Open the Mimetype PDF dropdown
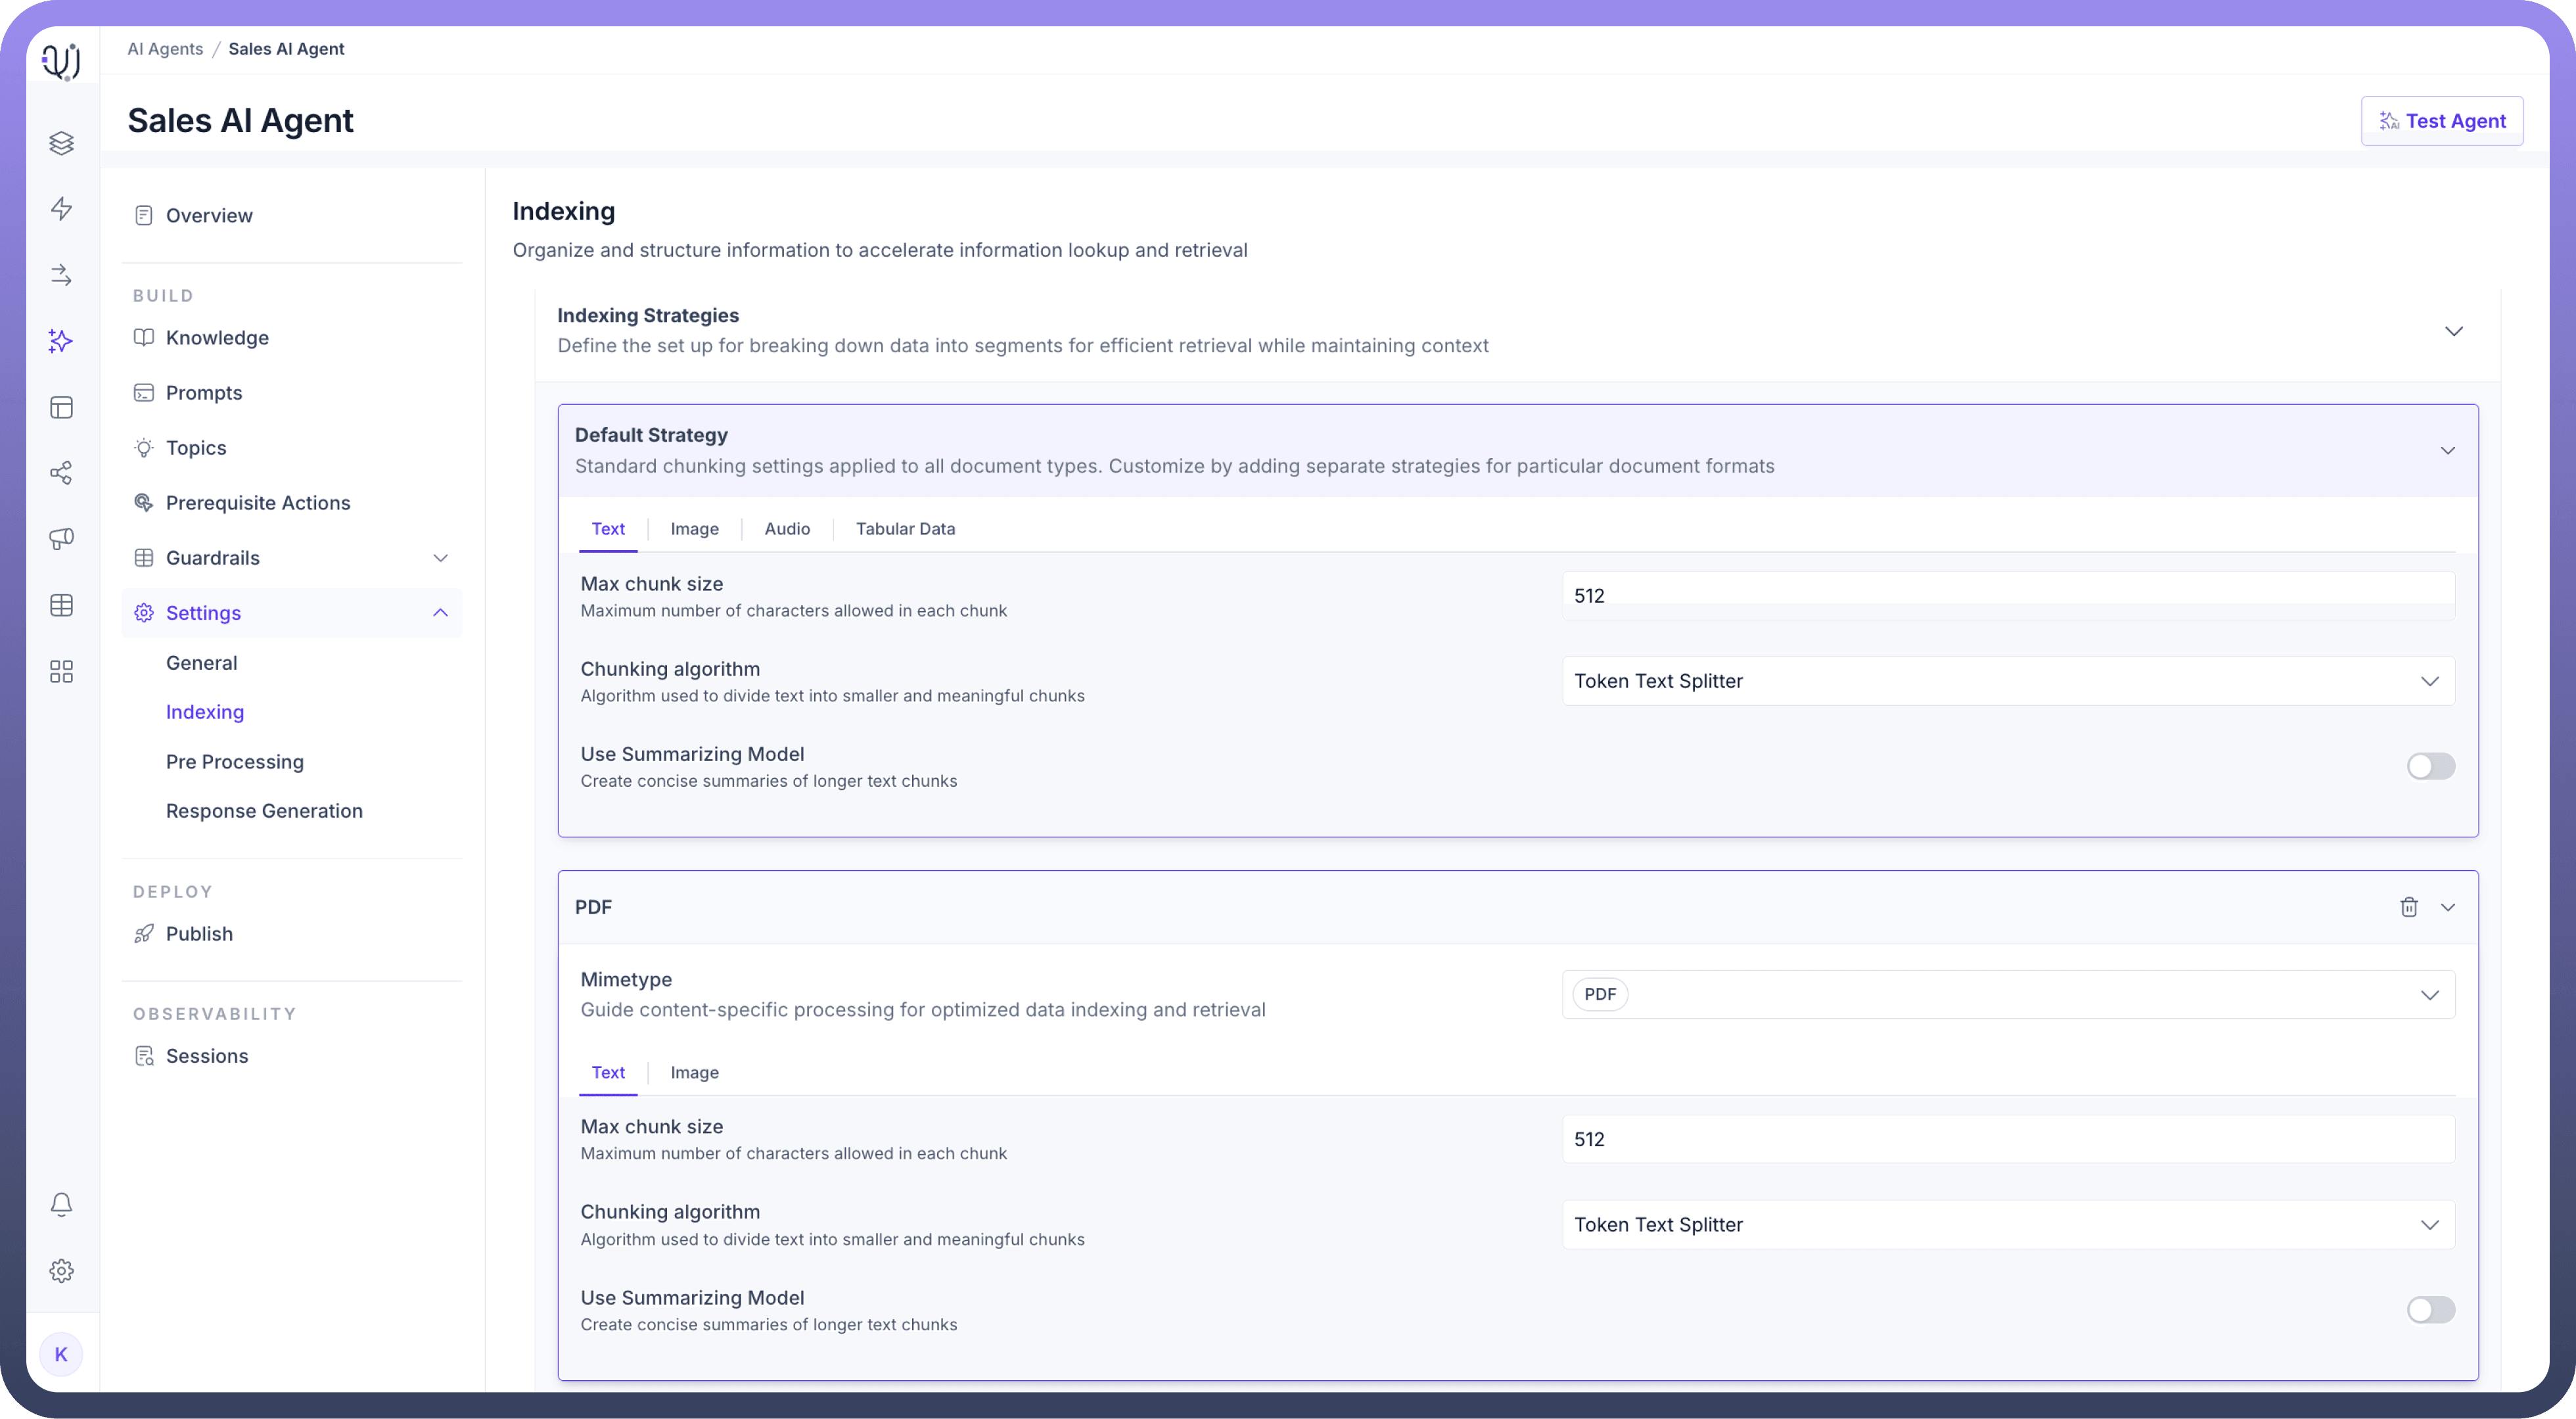 pos(2008,994)
